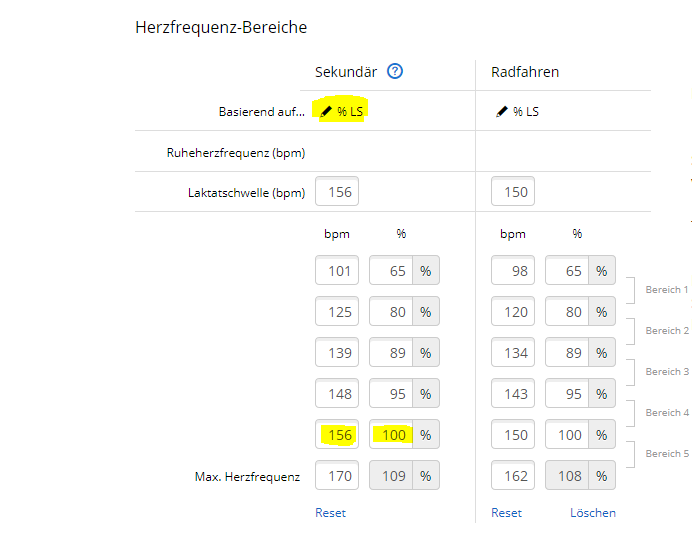
Task: Click Sekundär bpm field showing 125
Action: [337, 311]
